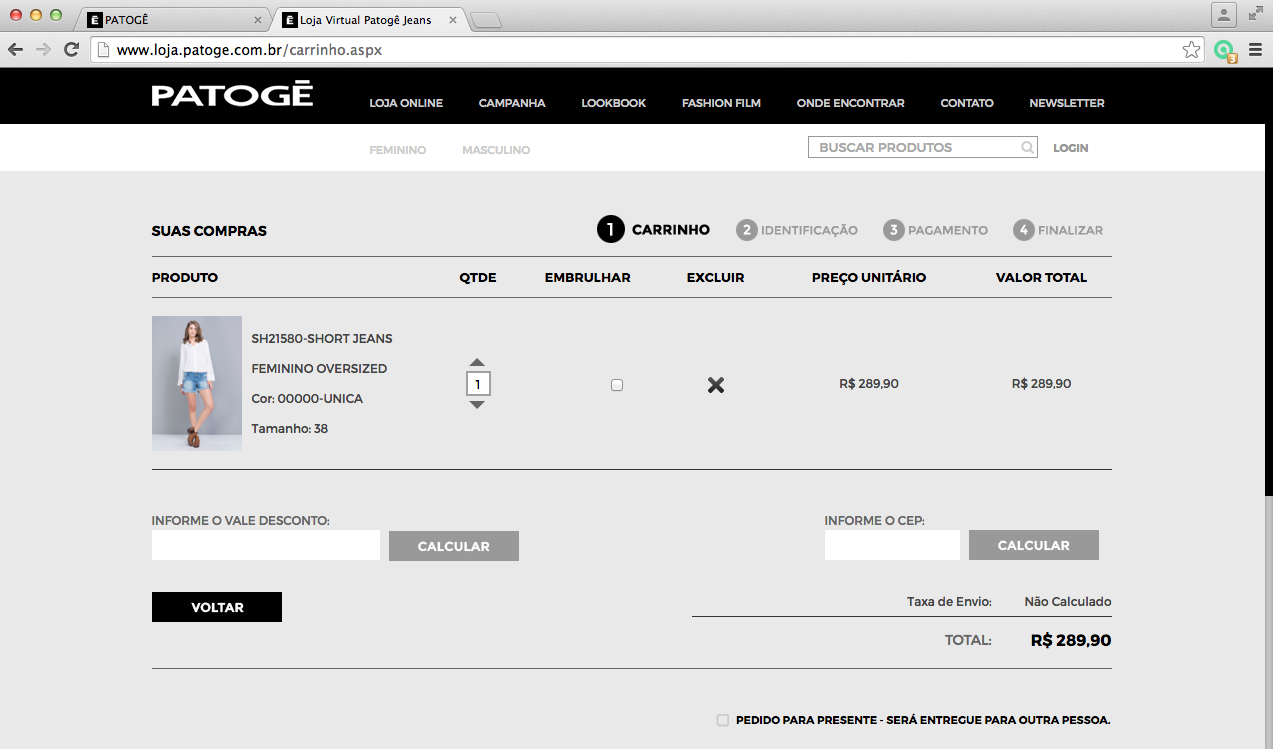Click the search magnifier icon
The image size is (1273, 749).
[x=1027, y=148]
